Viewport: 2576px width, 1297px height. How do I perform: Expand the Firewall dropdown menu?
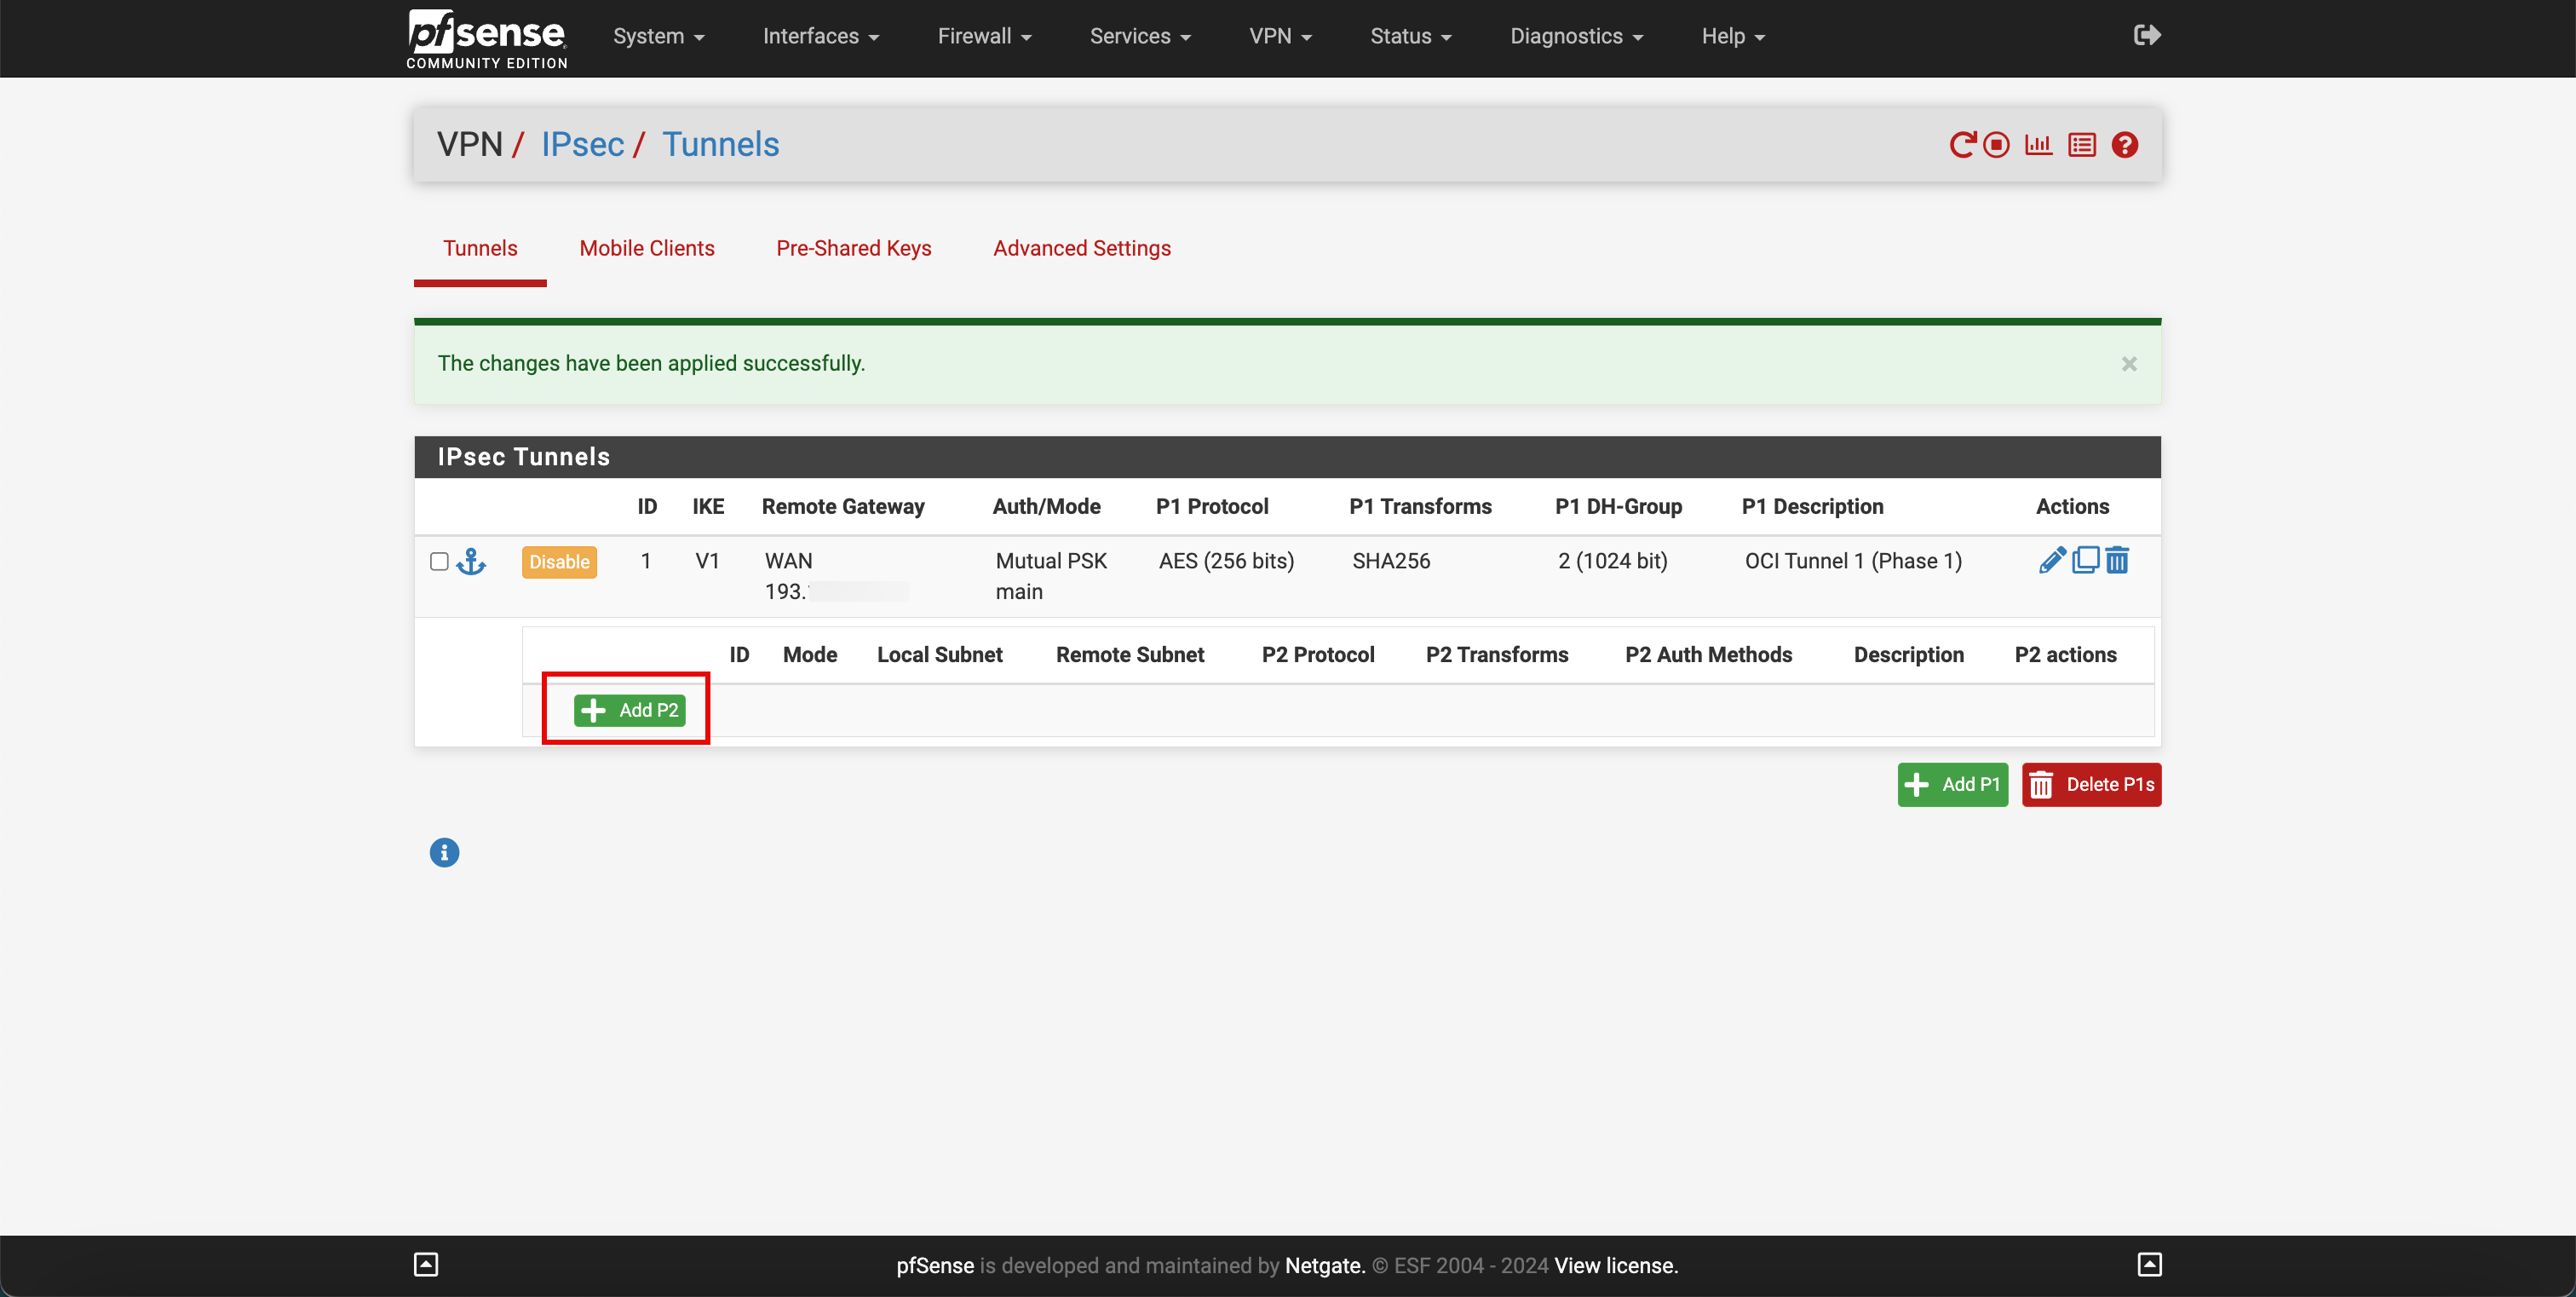click(x=986, y=35)
